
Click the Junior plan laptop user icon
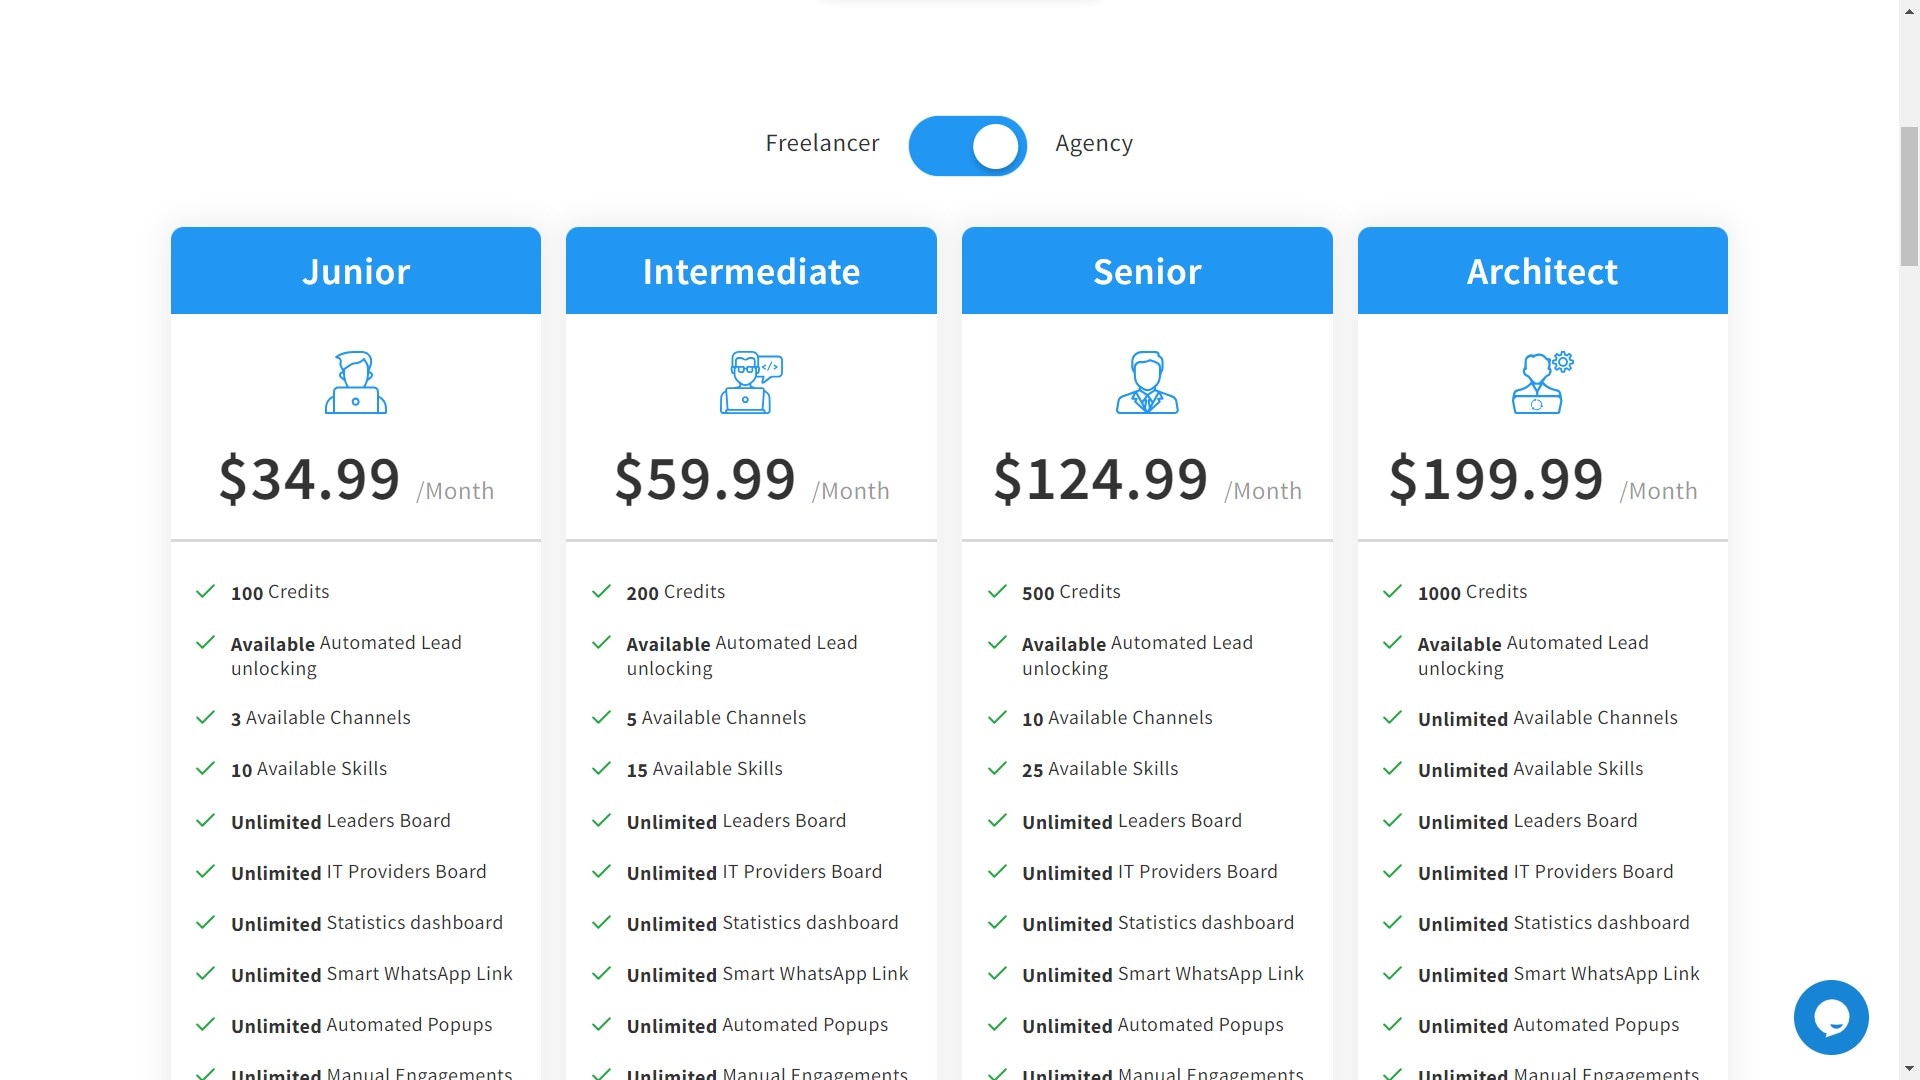[356, 382]
